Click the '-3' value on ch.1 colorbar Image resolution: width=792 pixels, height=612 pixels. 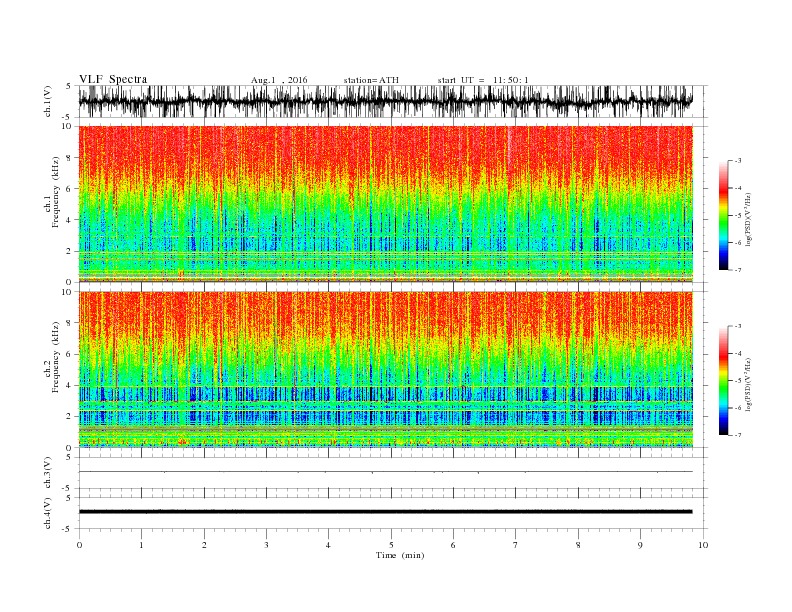pos(737,161)
